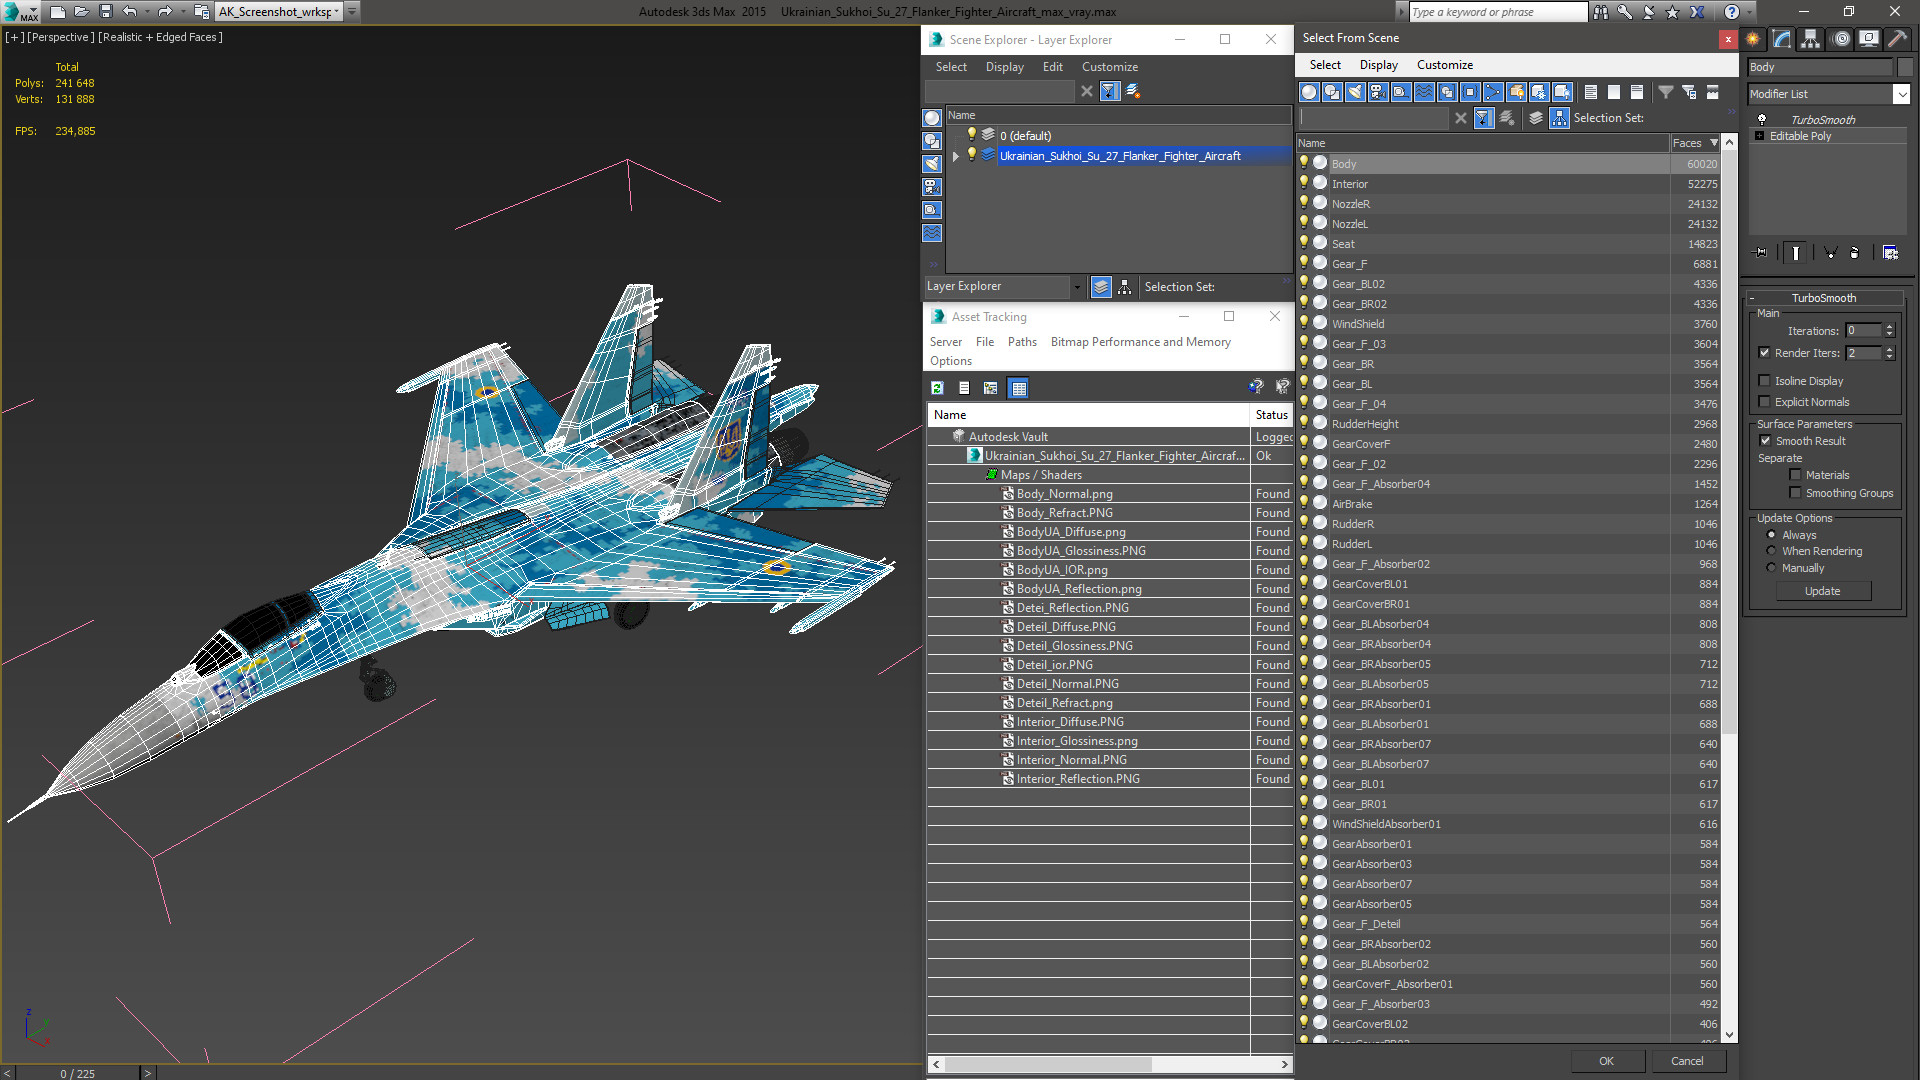Enable Isoline Display checkbox
This screenshot has height=1080, width=1920.
(1765, 381)
